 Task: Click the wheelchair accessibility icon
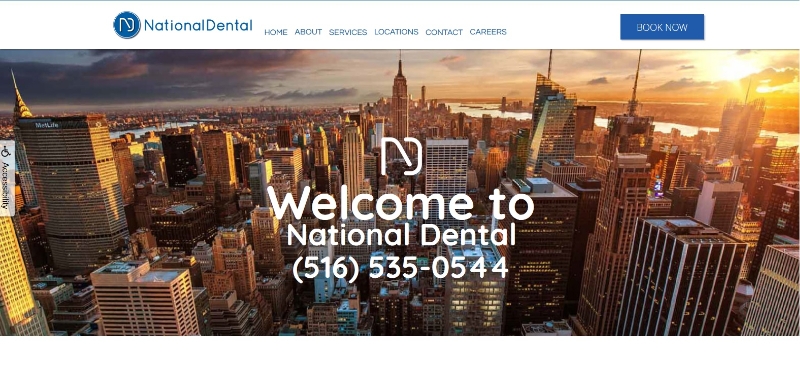point(6,152)
